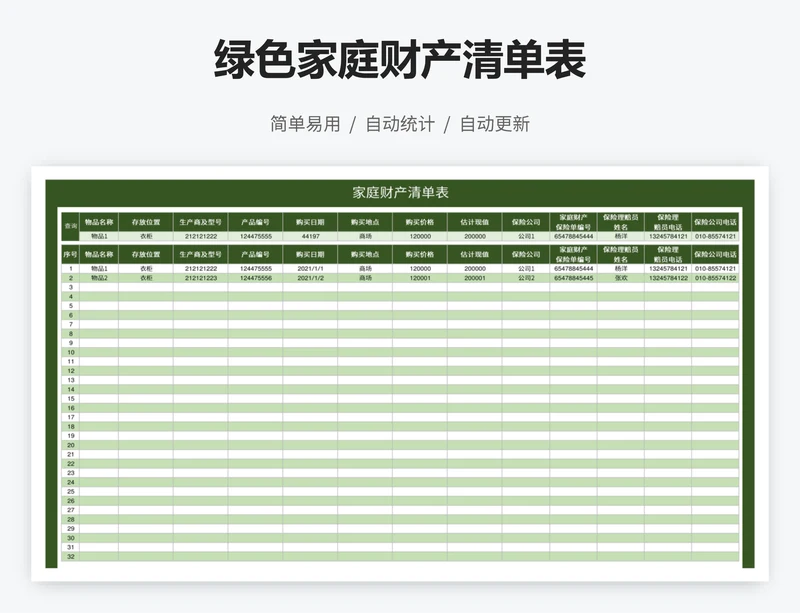The image size is (800, 613).
Task: Click the 简单易用 subtitle text
Action: (x=305, y=124)
